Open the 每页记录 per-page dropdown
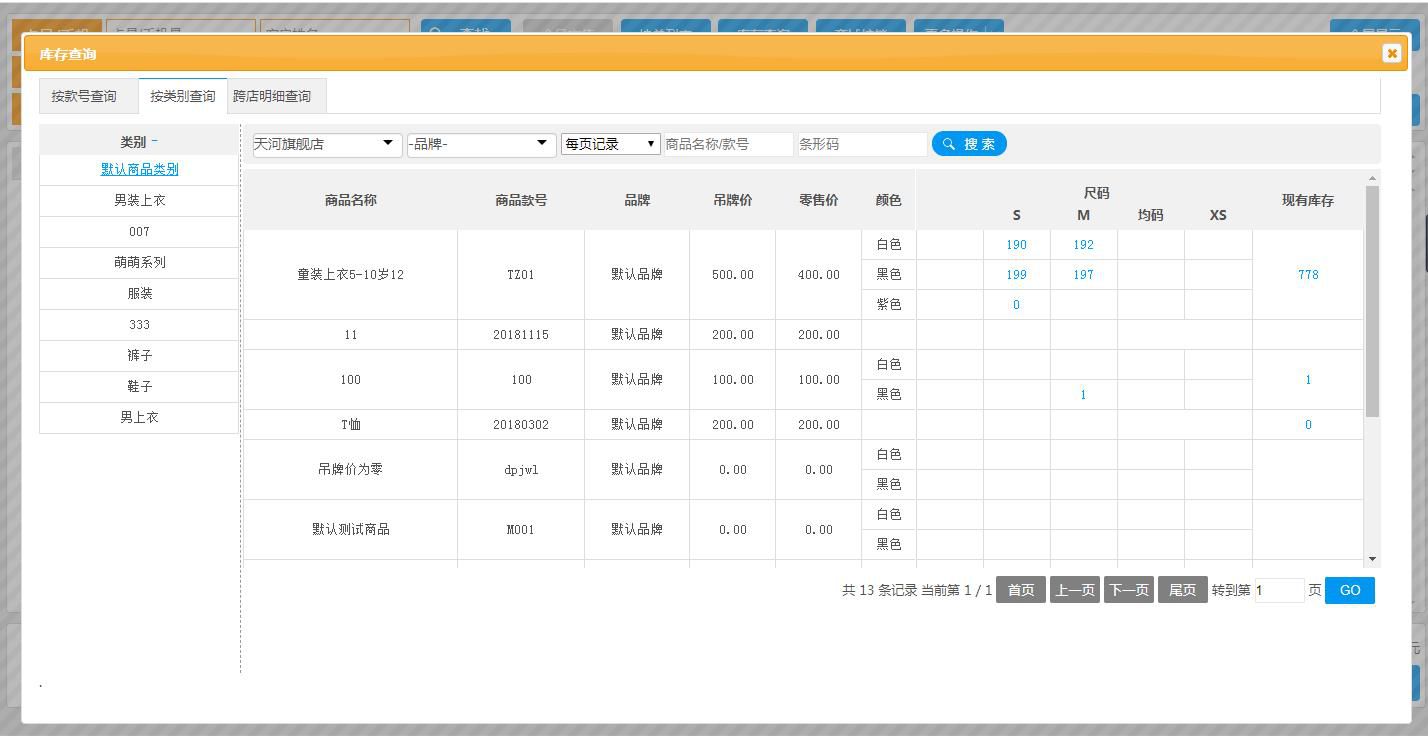Screen dimensions: 1428x736 610,144
